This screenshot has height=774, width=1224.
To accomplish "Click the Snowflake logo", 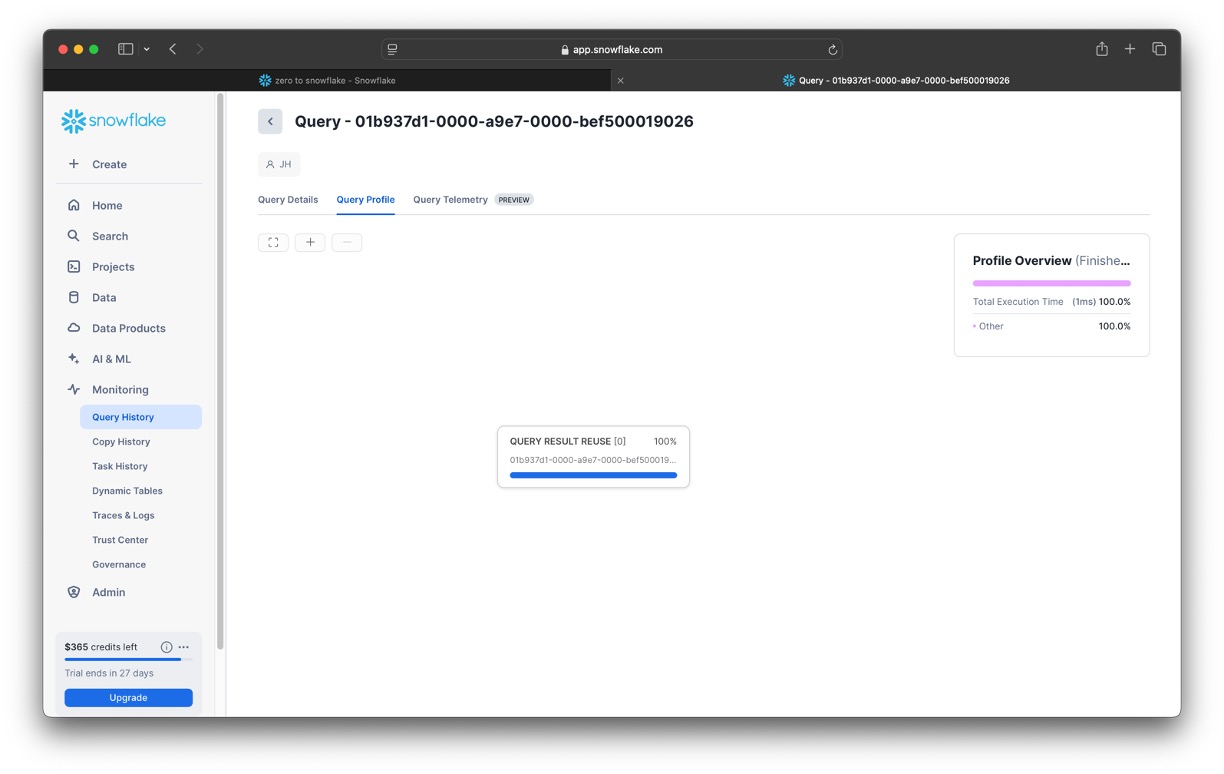I will click(x=113, y=121).
